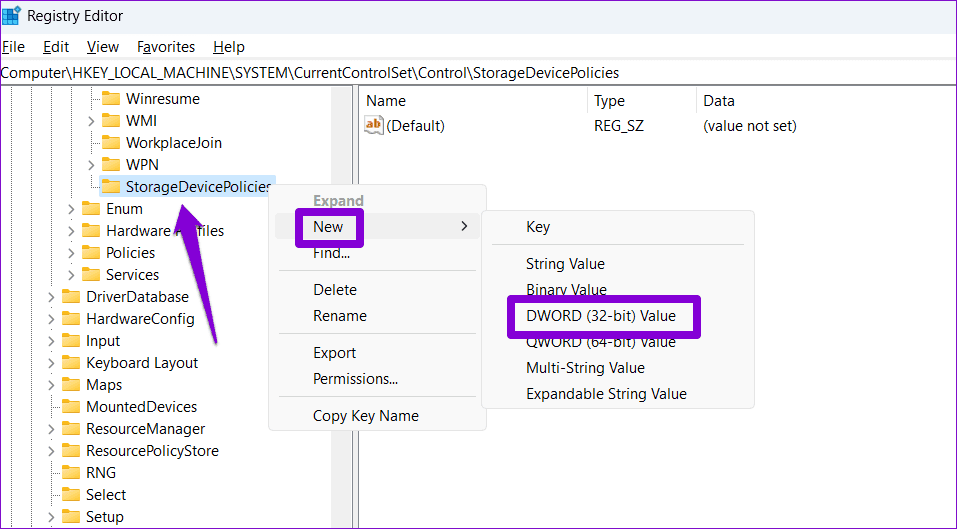
Task: Click the Winresume folder icon
Action: tap(110, 98)
